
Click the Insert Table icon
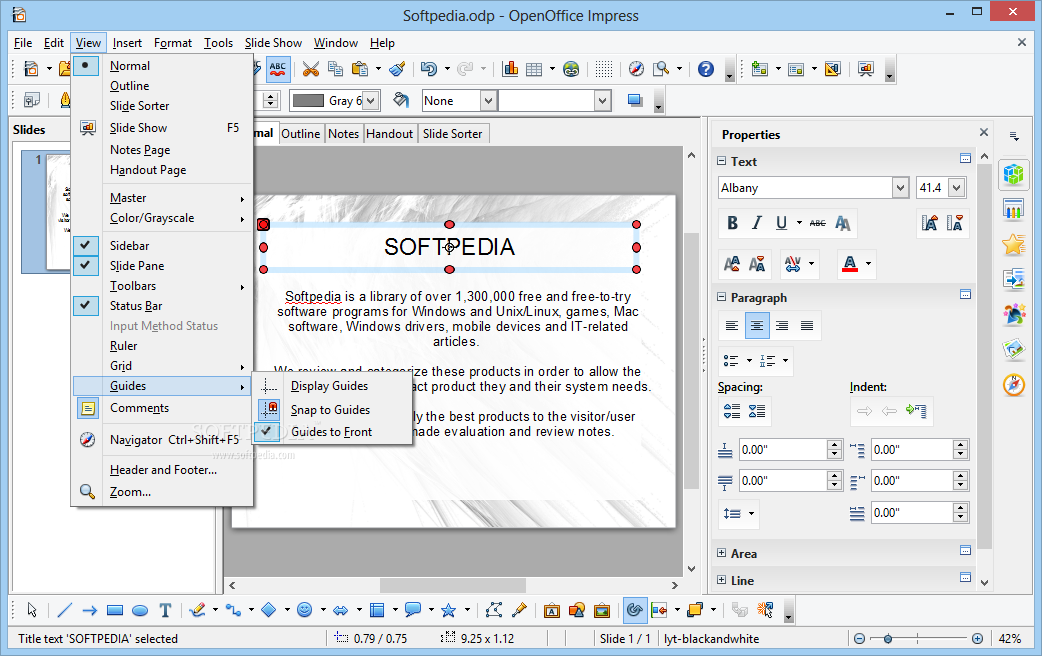[534, 69]
